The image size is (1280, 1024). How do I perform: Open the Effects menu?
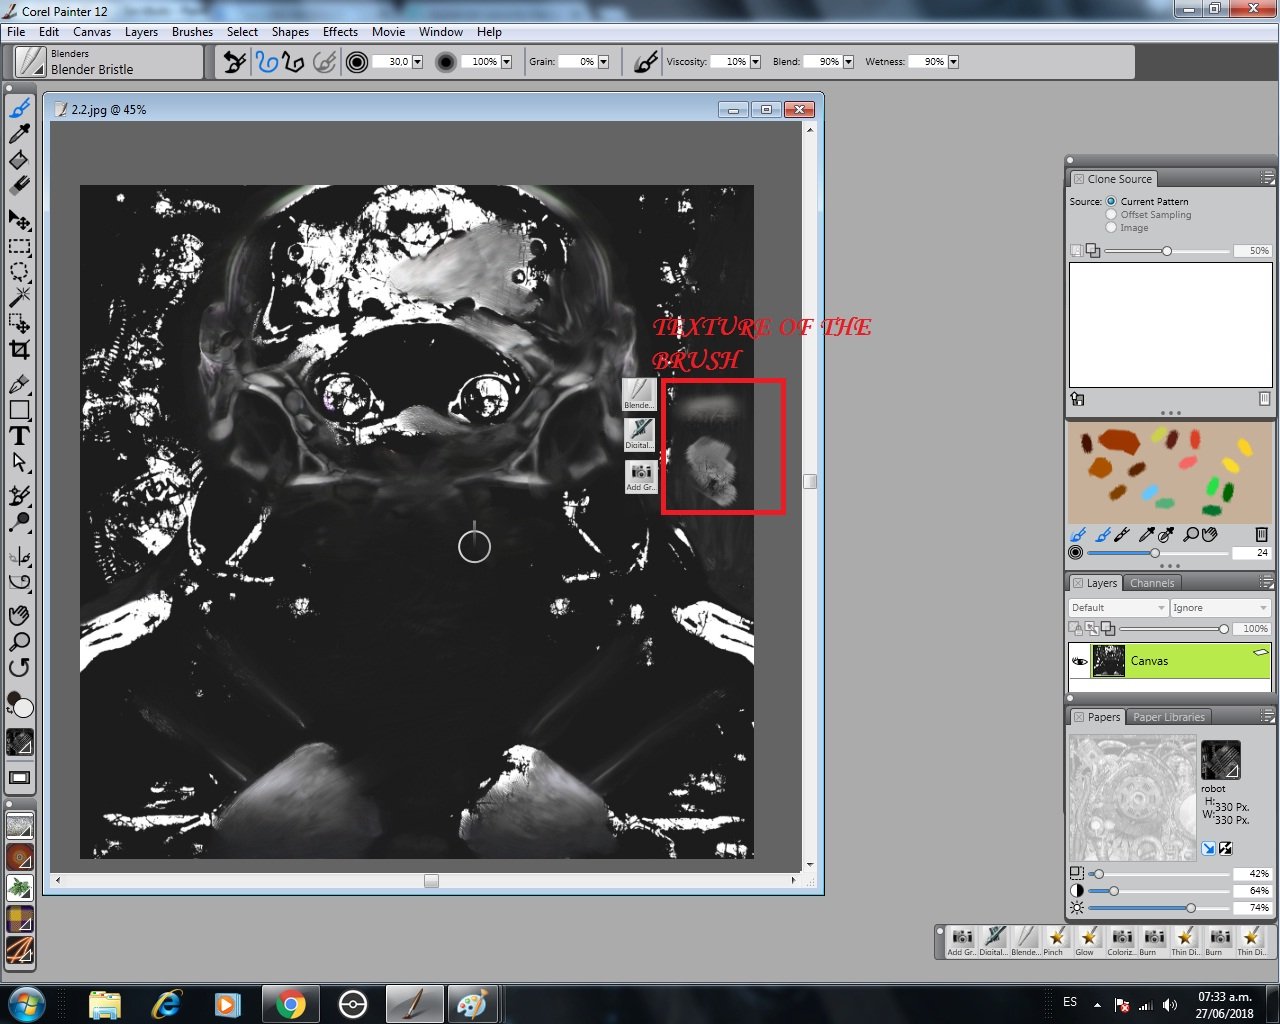pyautogui.click(x=340, y=32)
